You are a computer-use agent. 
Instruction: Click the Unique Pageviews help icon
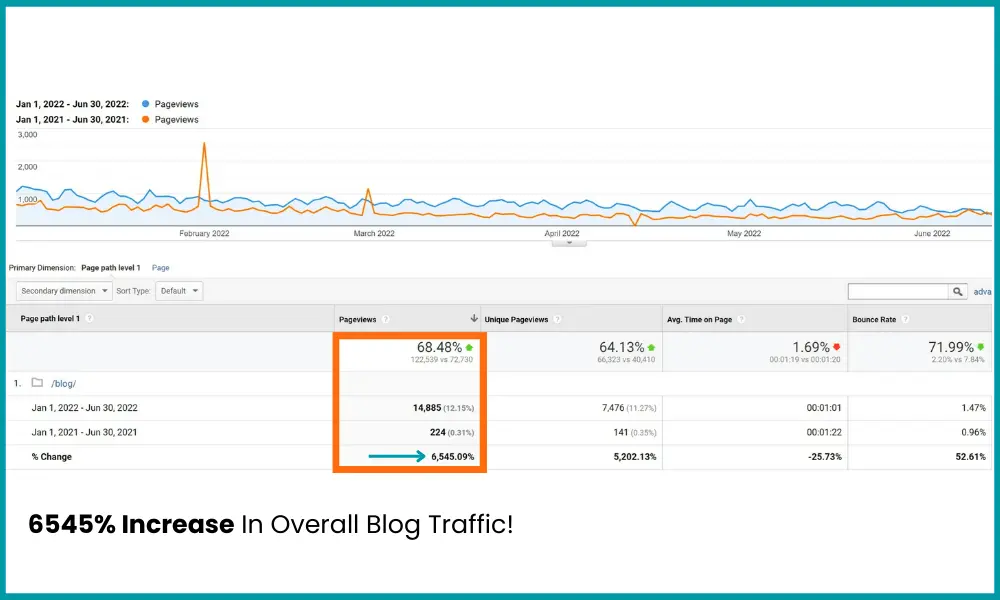pyautogui.click(x=556, y=319)
